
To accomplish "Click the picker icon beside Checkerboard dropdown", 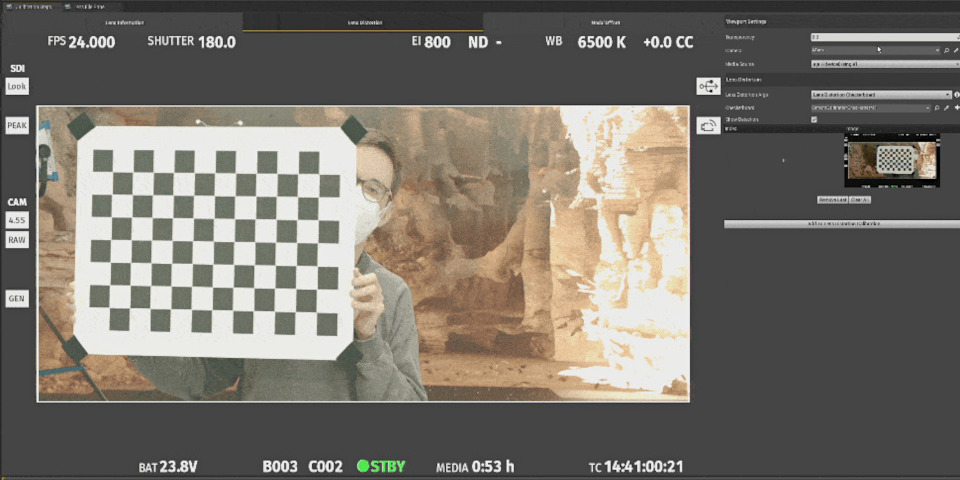I will 946,107.
